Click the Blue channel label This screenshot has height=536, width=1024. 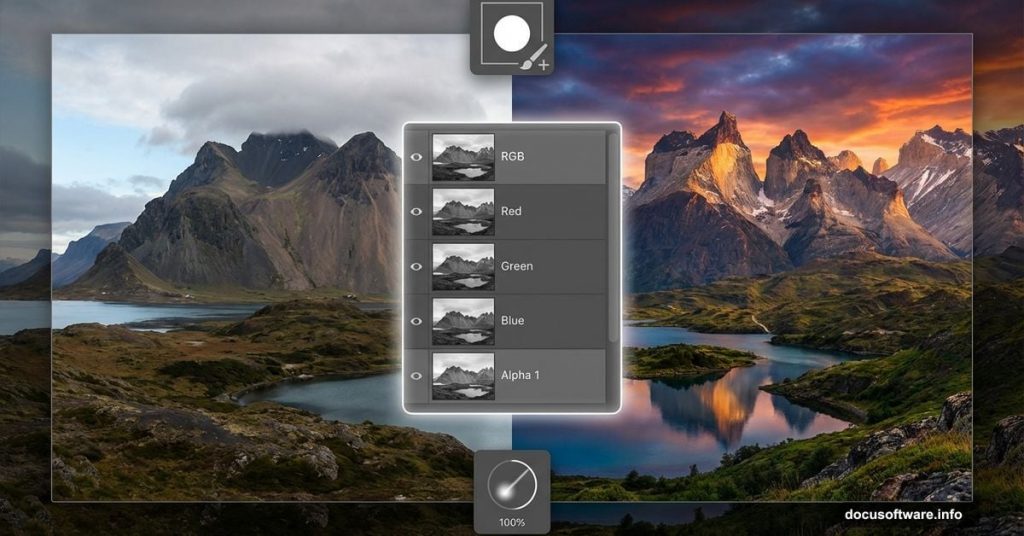[513, 321]
